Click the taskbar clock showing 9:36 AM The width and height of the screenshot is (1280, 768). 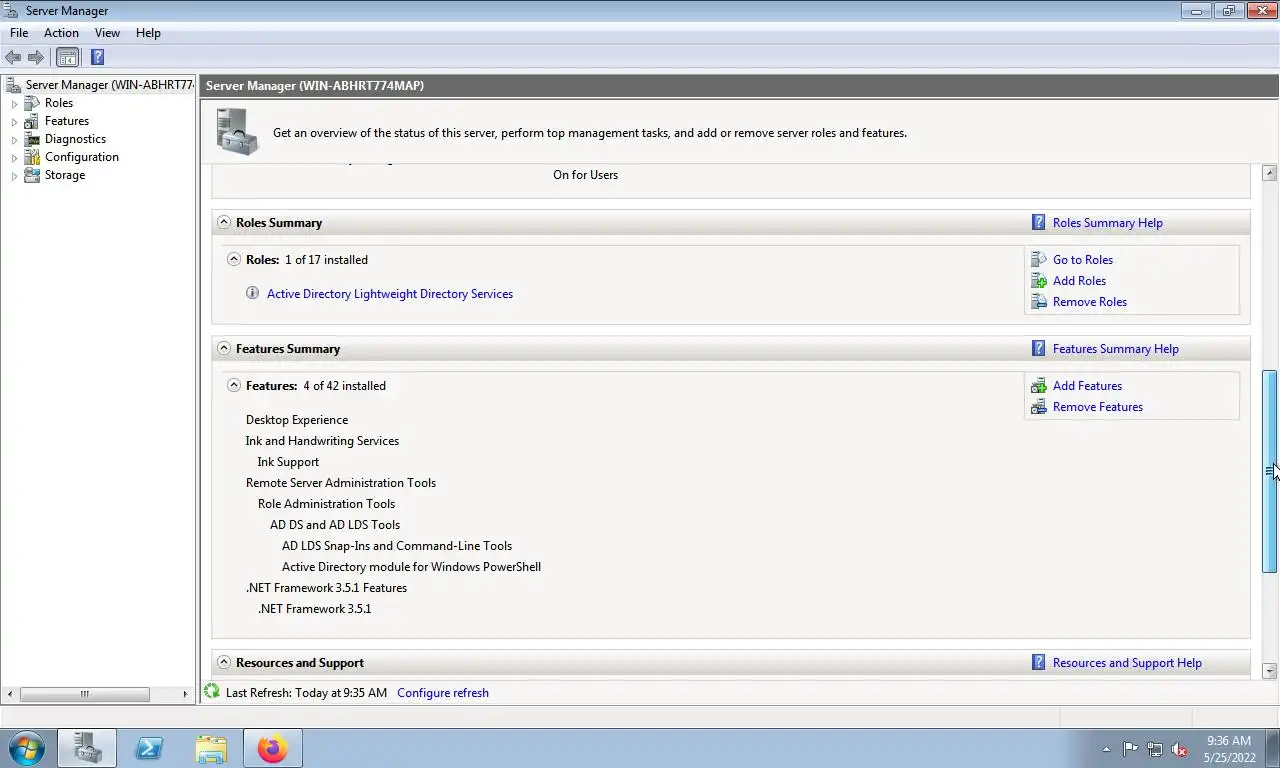click(x=1229, y=741)
